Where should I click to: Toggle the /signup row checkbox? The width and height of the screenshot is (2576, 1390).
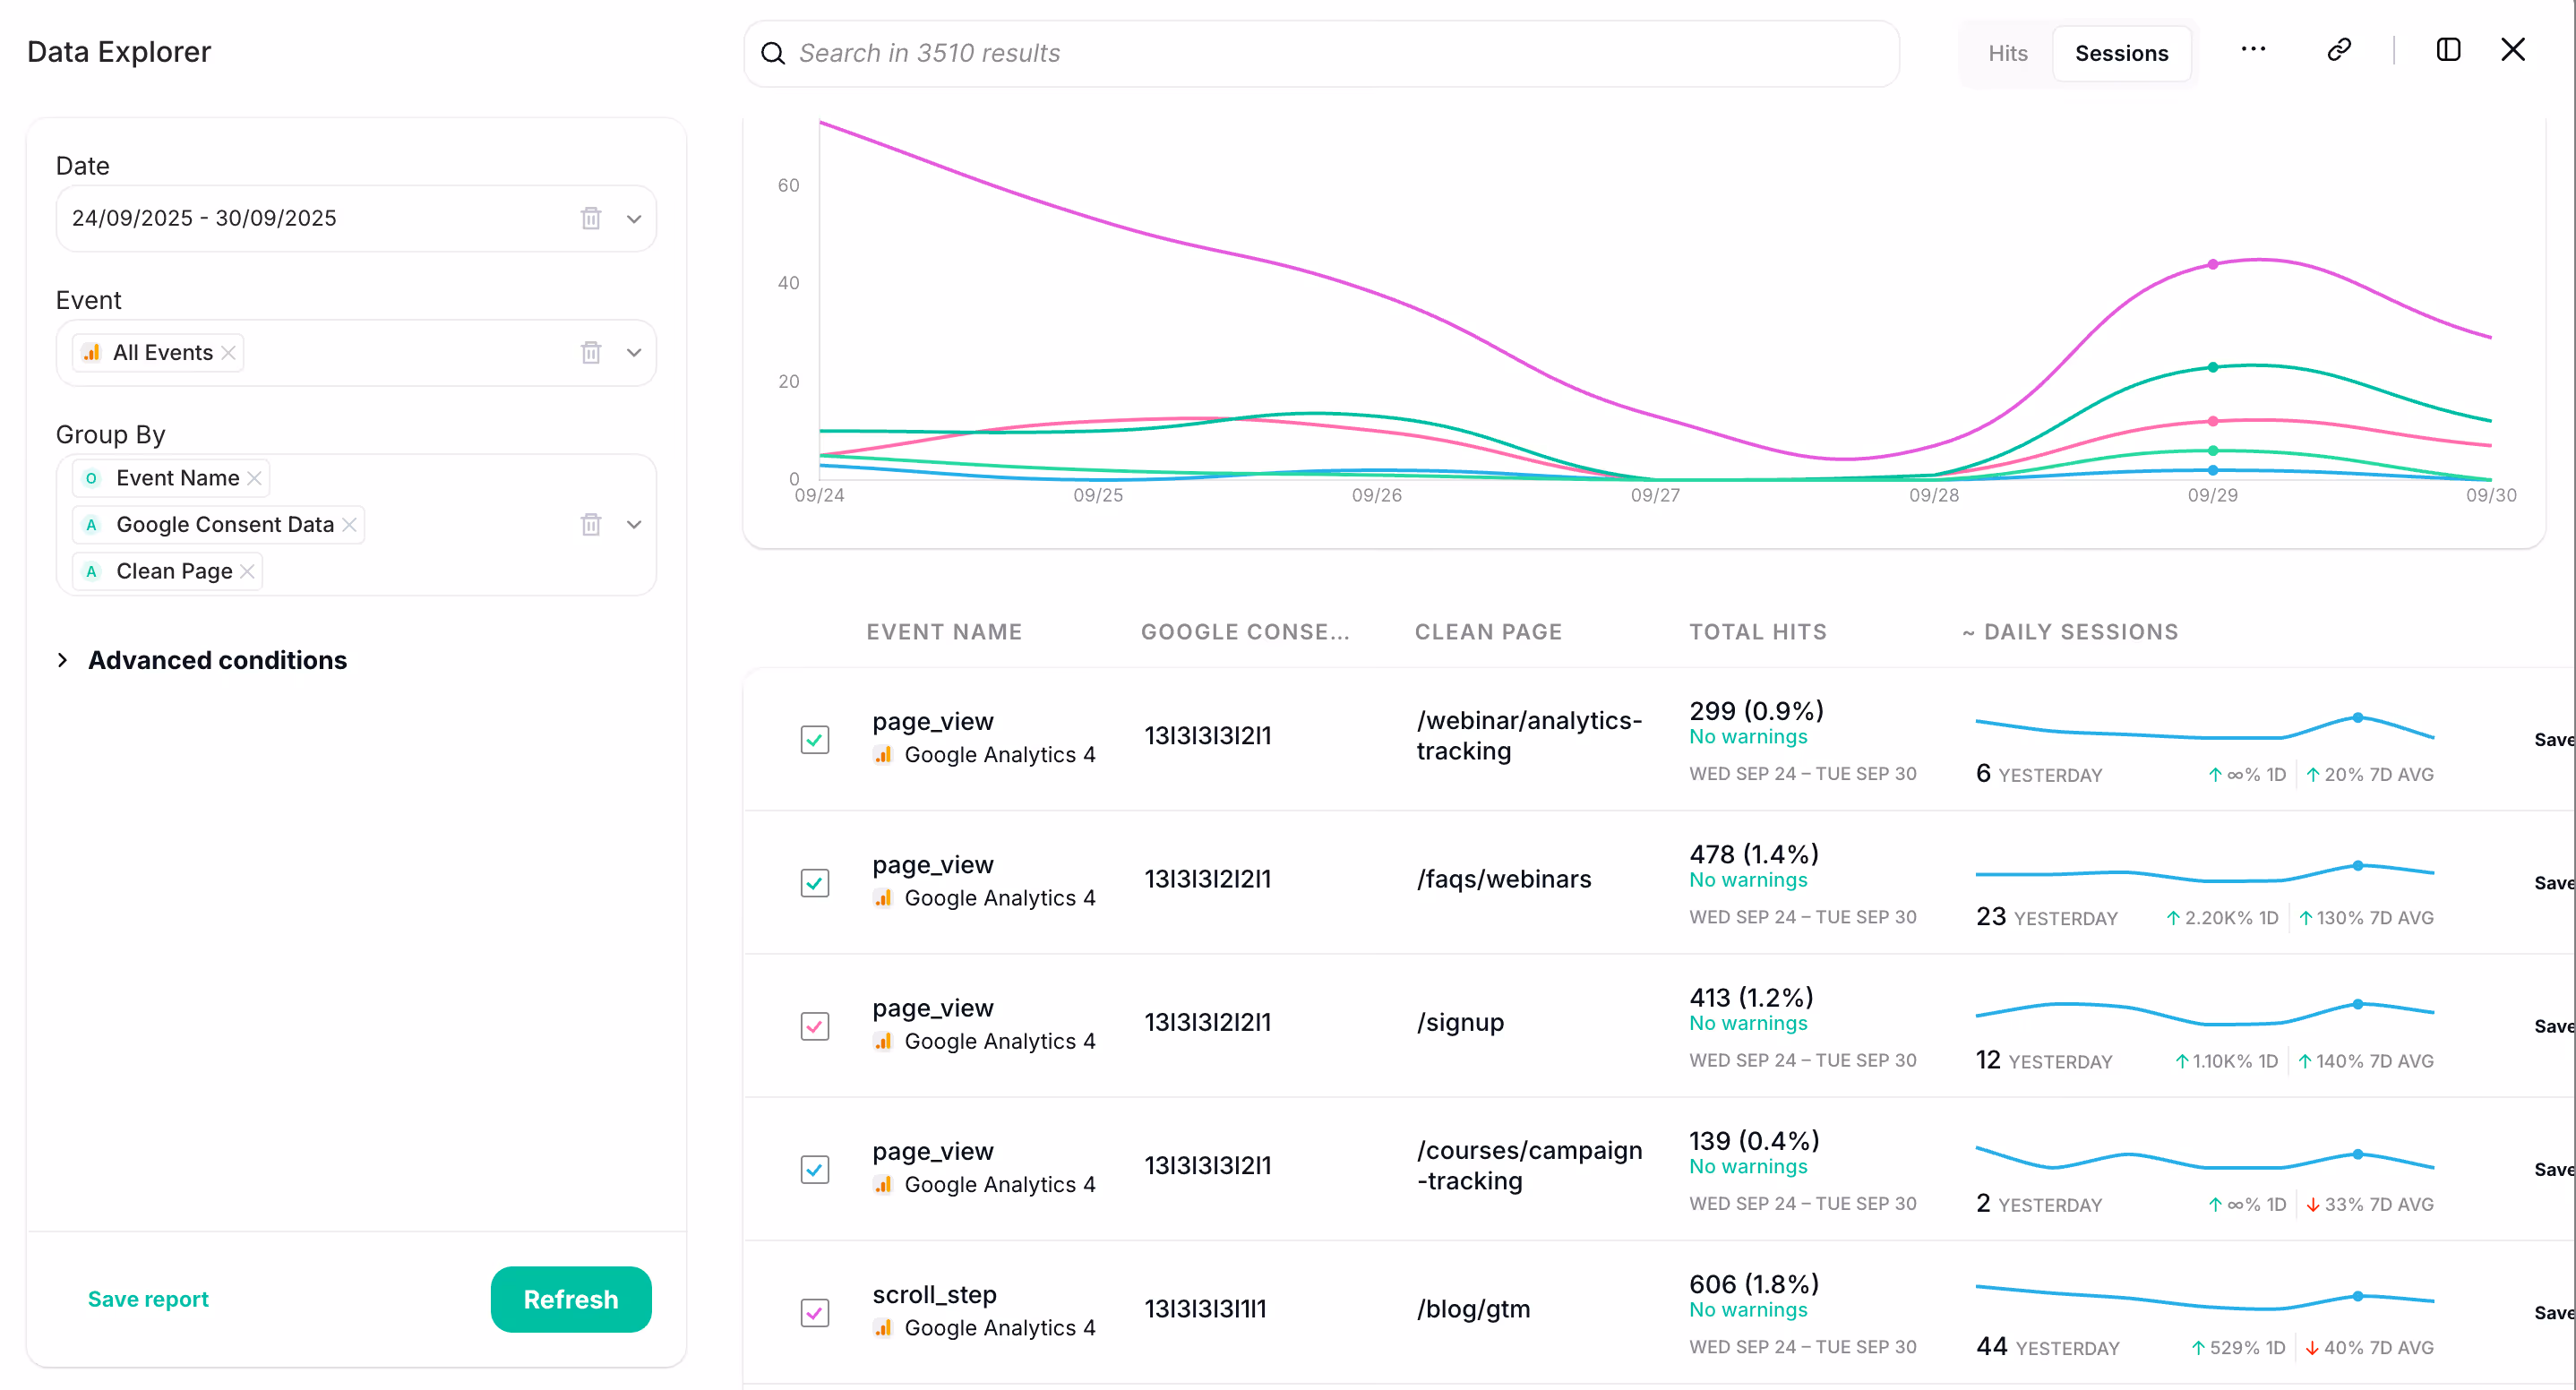click(814, 1026)
